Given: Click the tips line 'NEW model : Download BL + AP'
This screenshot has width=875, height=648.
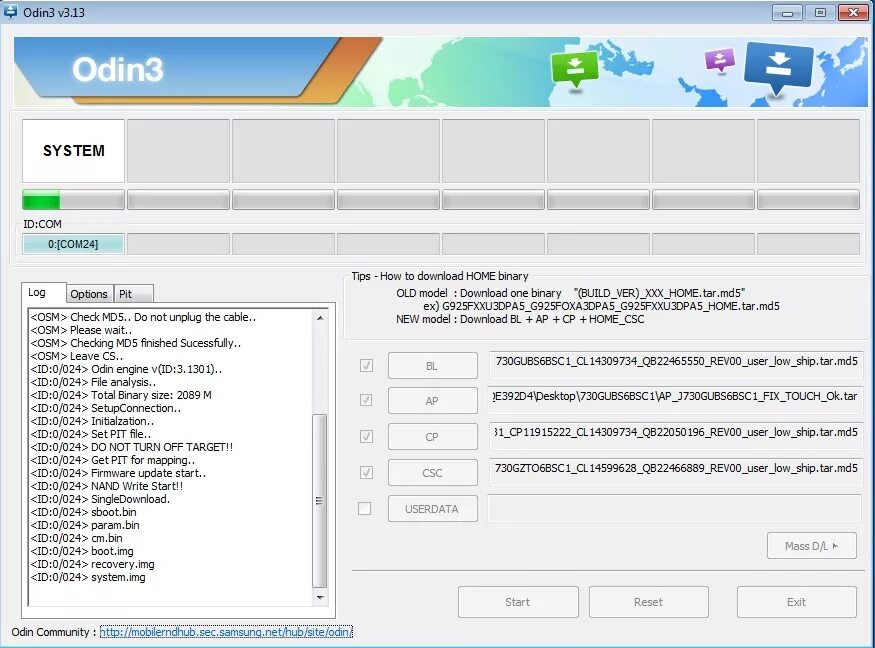Looking at the screenshot, I should pos(520,319).
